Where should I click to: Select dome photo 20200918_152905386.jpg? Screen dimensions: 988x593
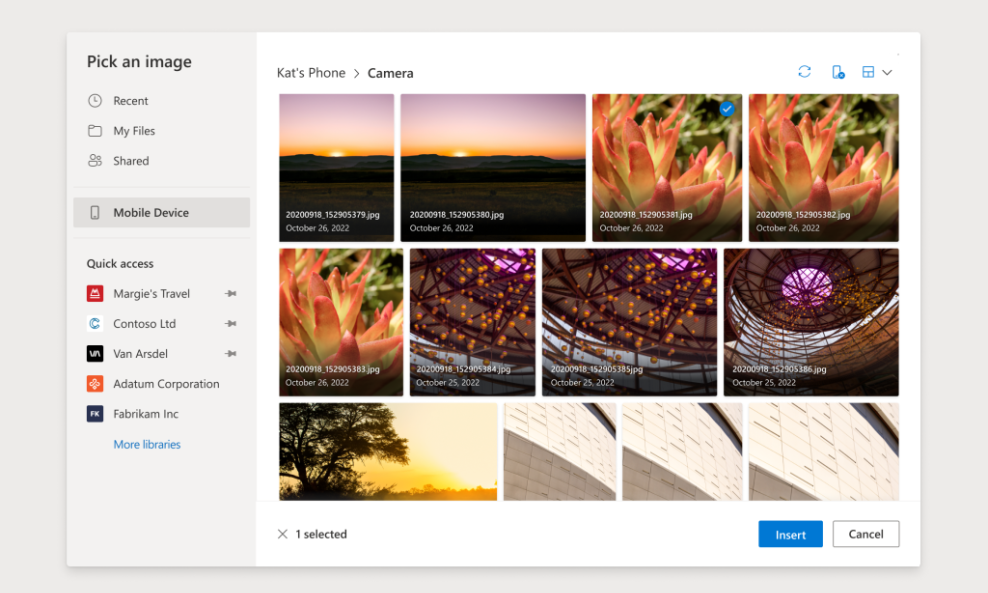pyautogui.click(x=811, y=322)
